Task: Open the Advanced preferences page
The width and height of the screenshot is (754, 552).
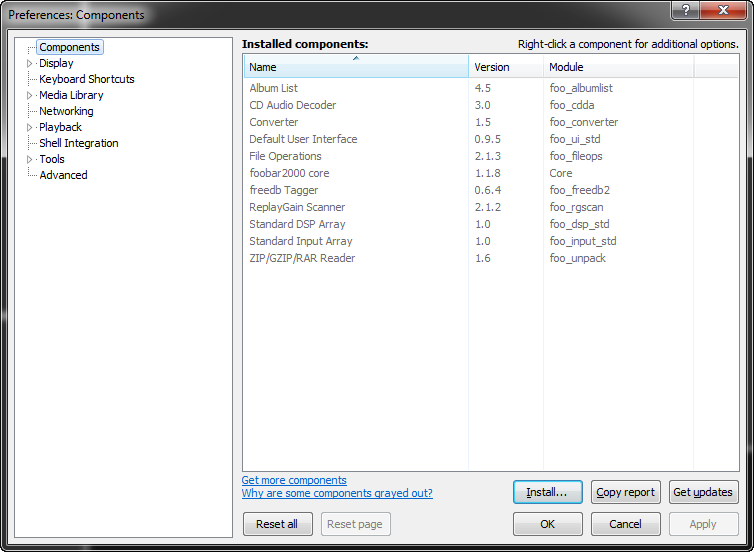Action: click(x=63, y=175)
